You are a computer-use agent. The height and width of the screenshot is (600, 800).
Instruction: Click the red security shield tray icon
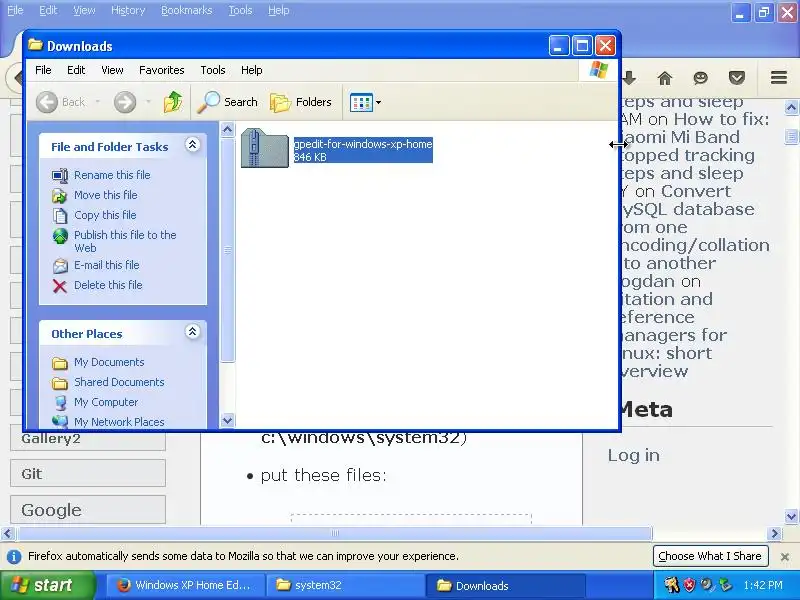[689, 585]
